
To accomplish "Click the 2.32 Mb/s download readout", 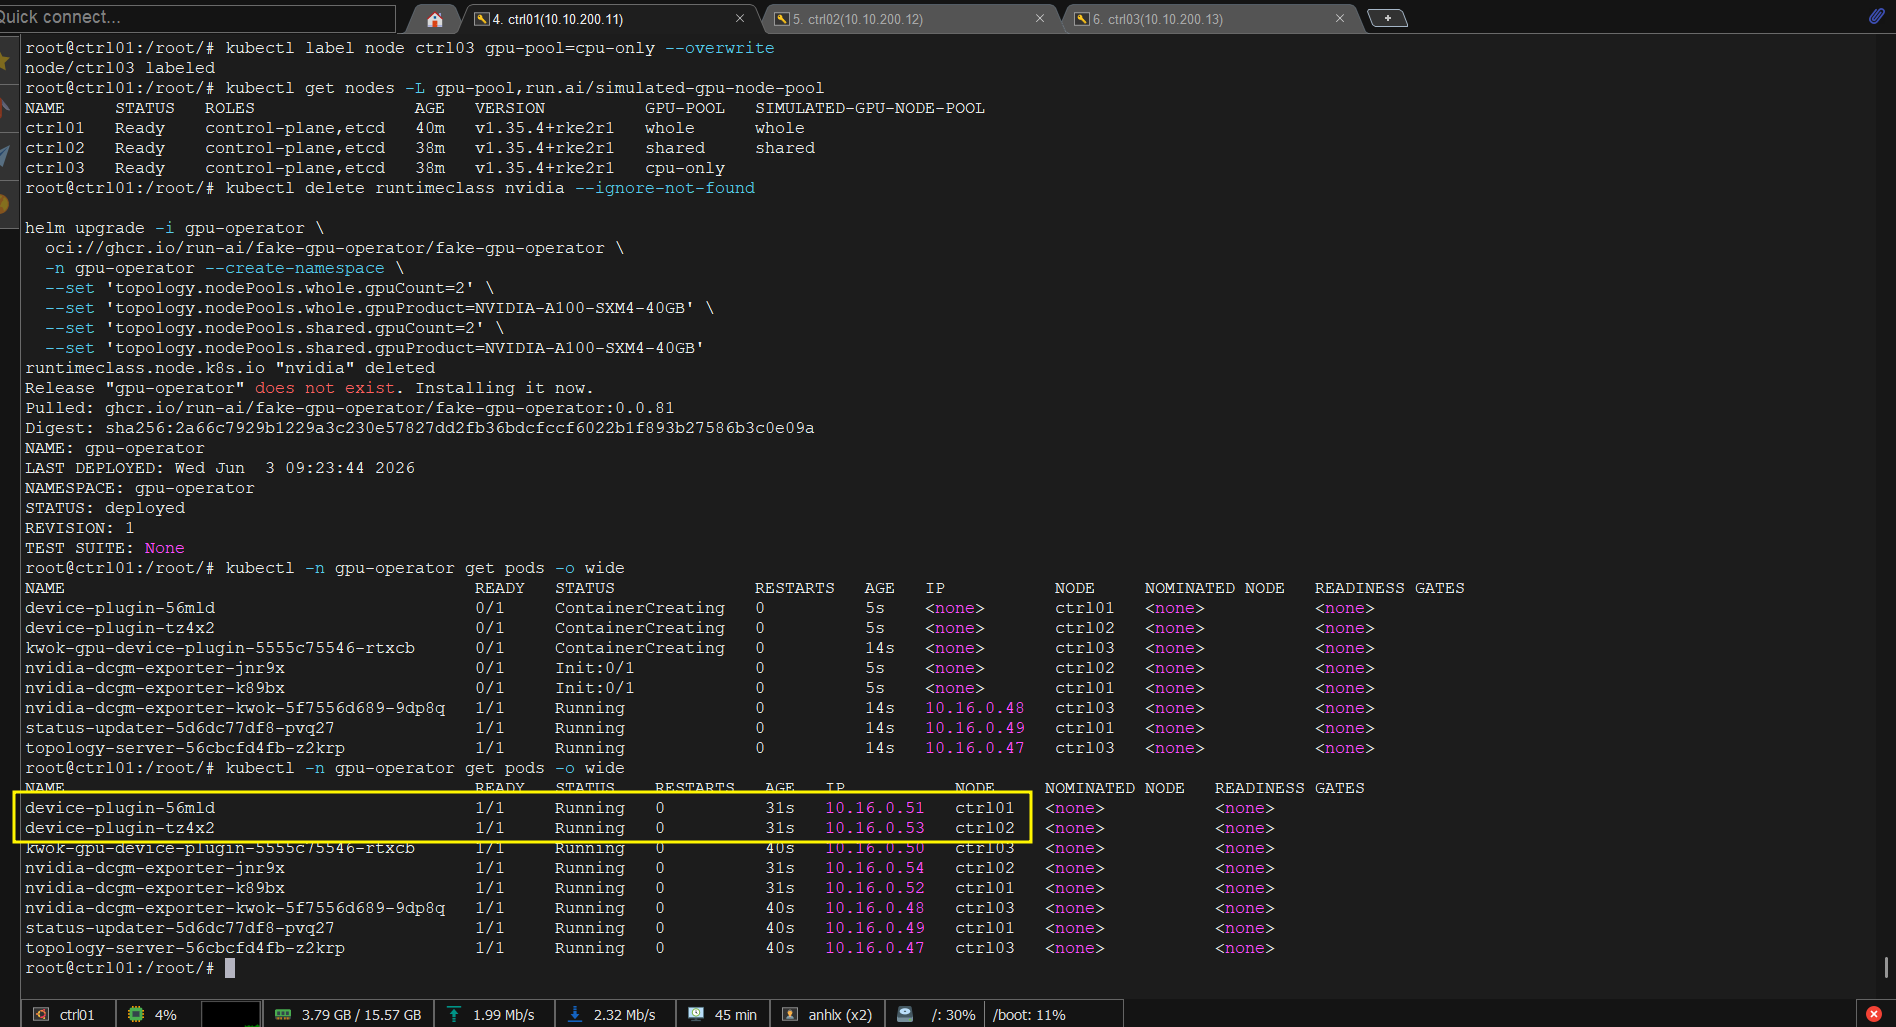I will [x=624, y=1015].
